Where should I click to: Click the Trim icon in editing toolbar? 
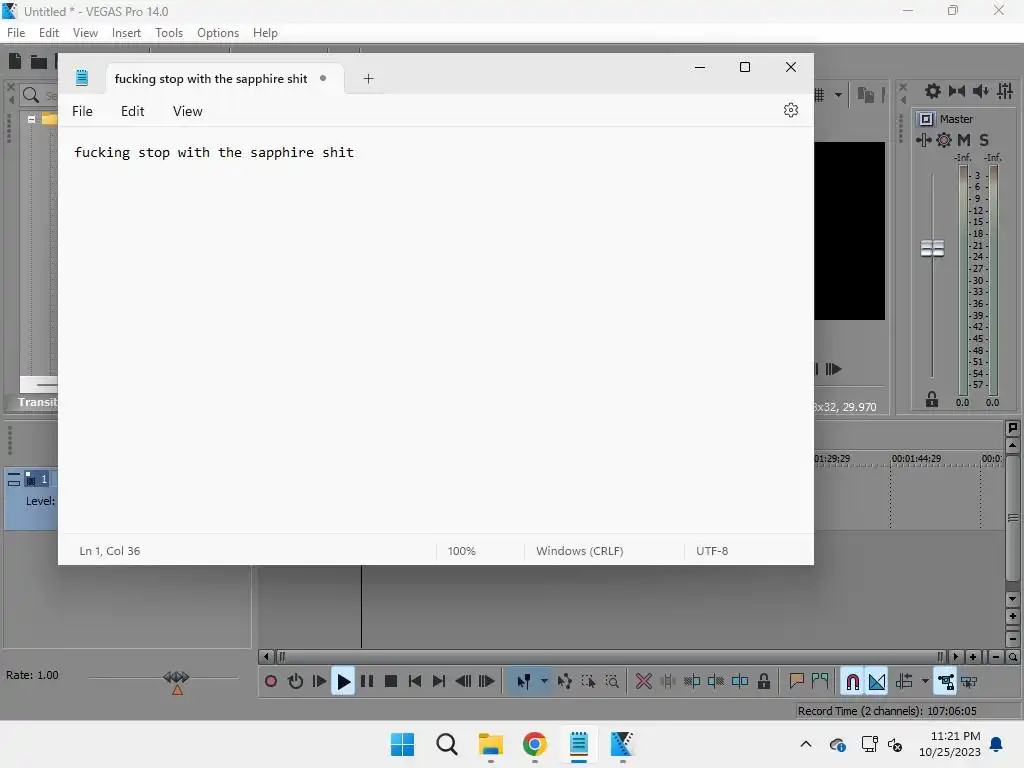[667, 681]
